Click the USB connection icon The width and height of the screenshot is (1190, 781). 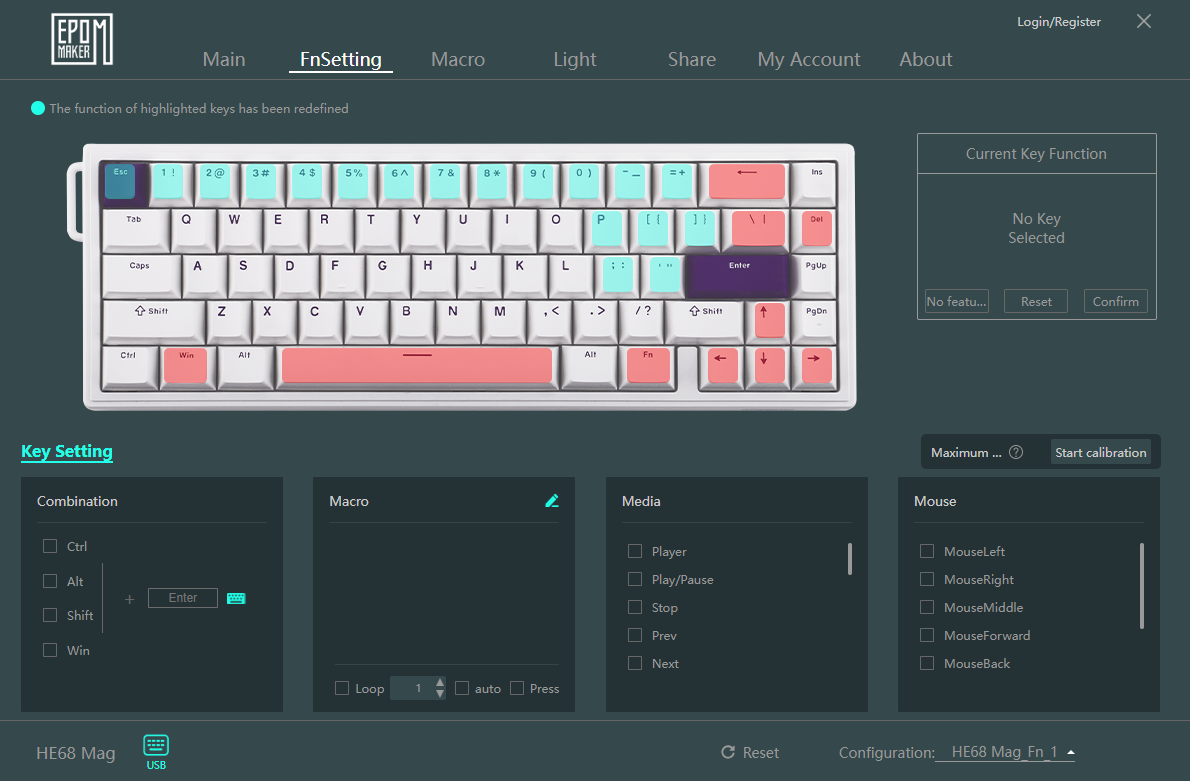[x=156, y=752]
